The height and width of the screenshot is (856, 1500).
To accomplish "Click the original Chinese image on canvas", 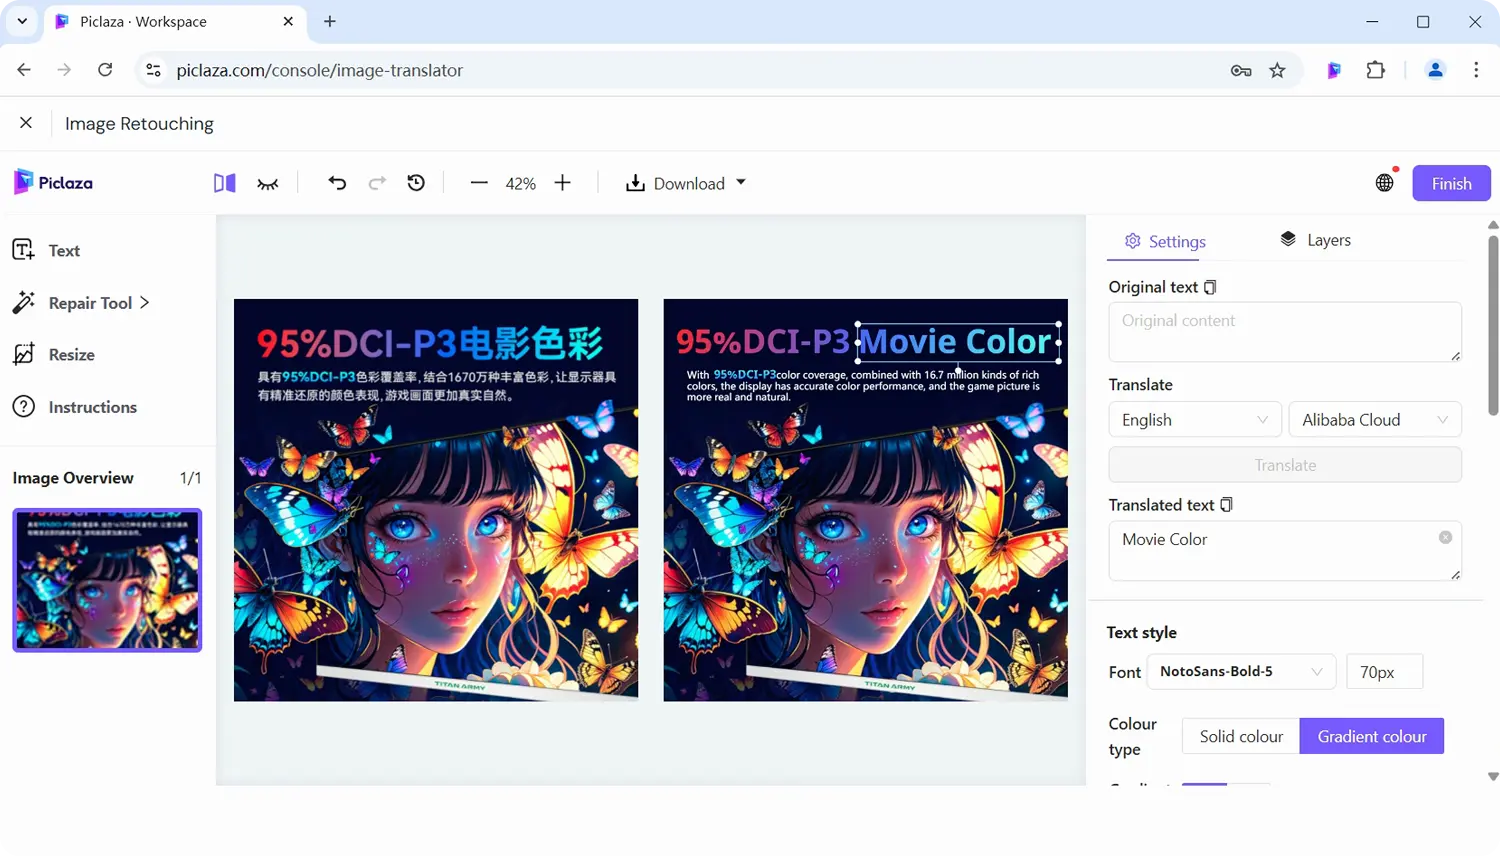I will point(436,500).
